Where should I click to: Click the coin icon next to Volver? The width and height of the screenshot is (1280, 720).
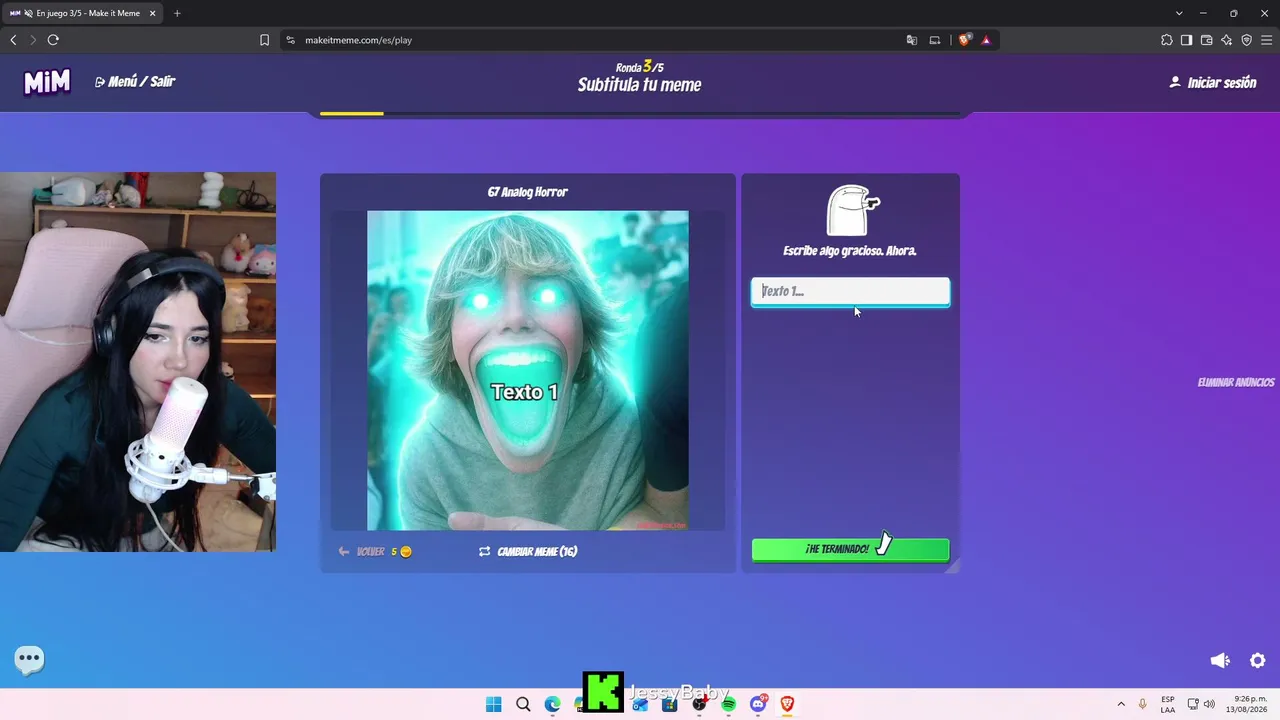click(405, 551)
